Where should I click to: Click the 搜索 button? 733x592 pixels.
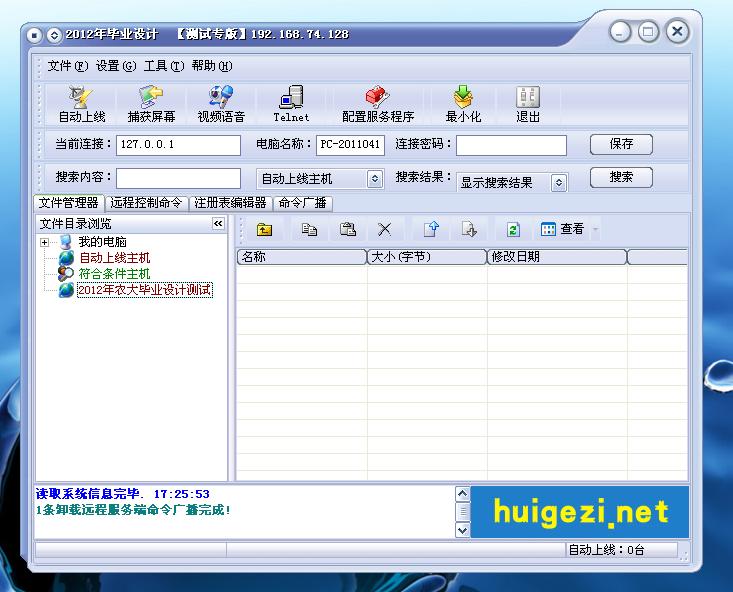(x=621, y=177)
